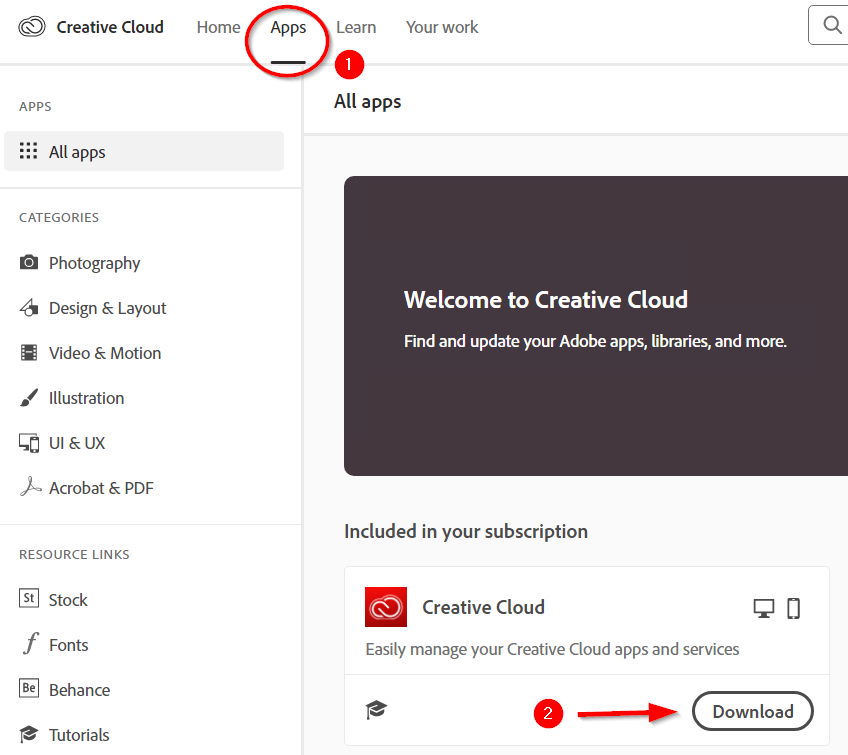
Task: Click the Acrobat & PDF icon
Action: point(30,487)
